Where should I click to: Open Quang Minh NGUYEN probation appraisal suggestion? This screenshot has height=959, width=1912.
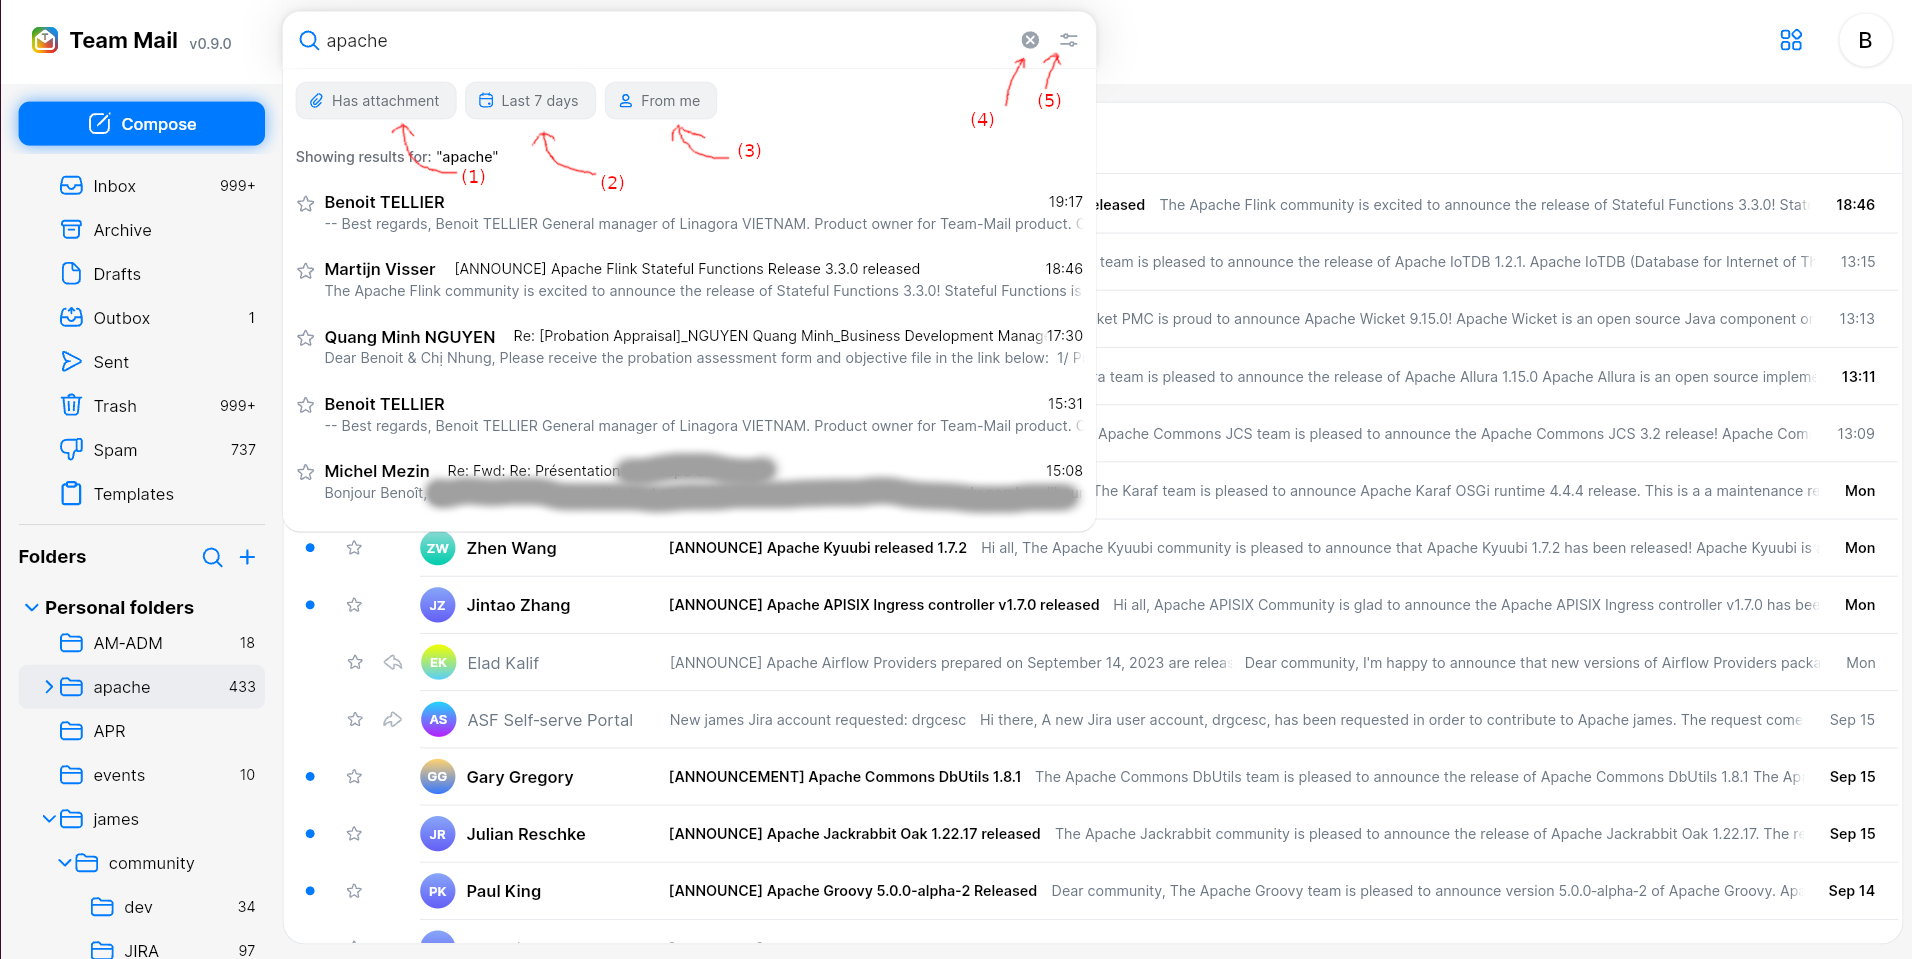tap(690, 347)
